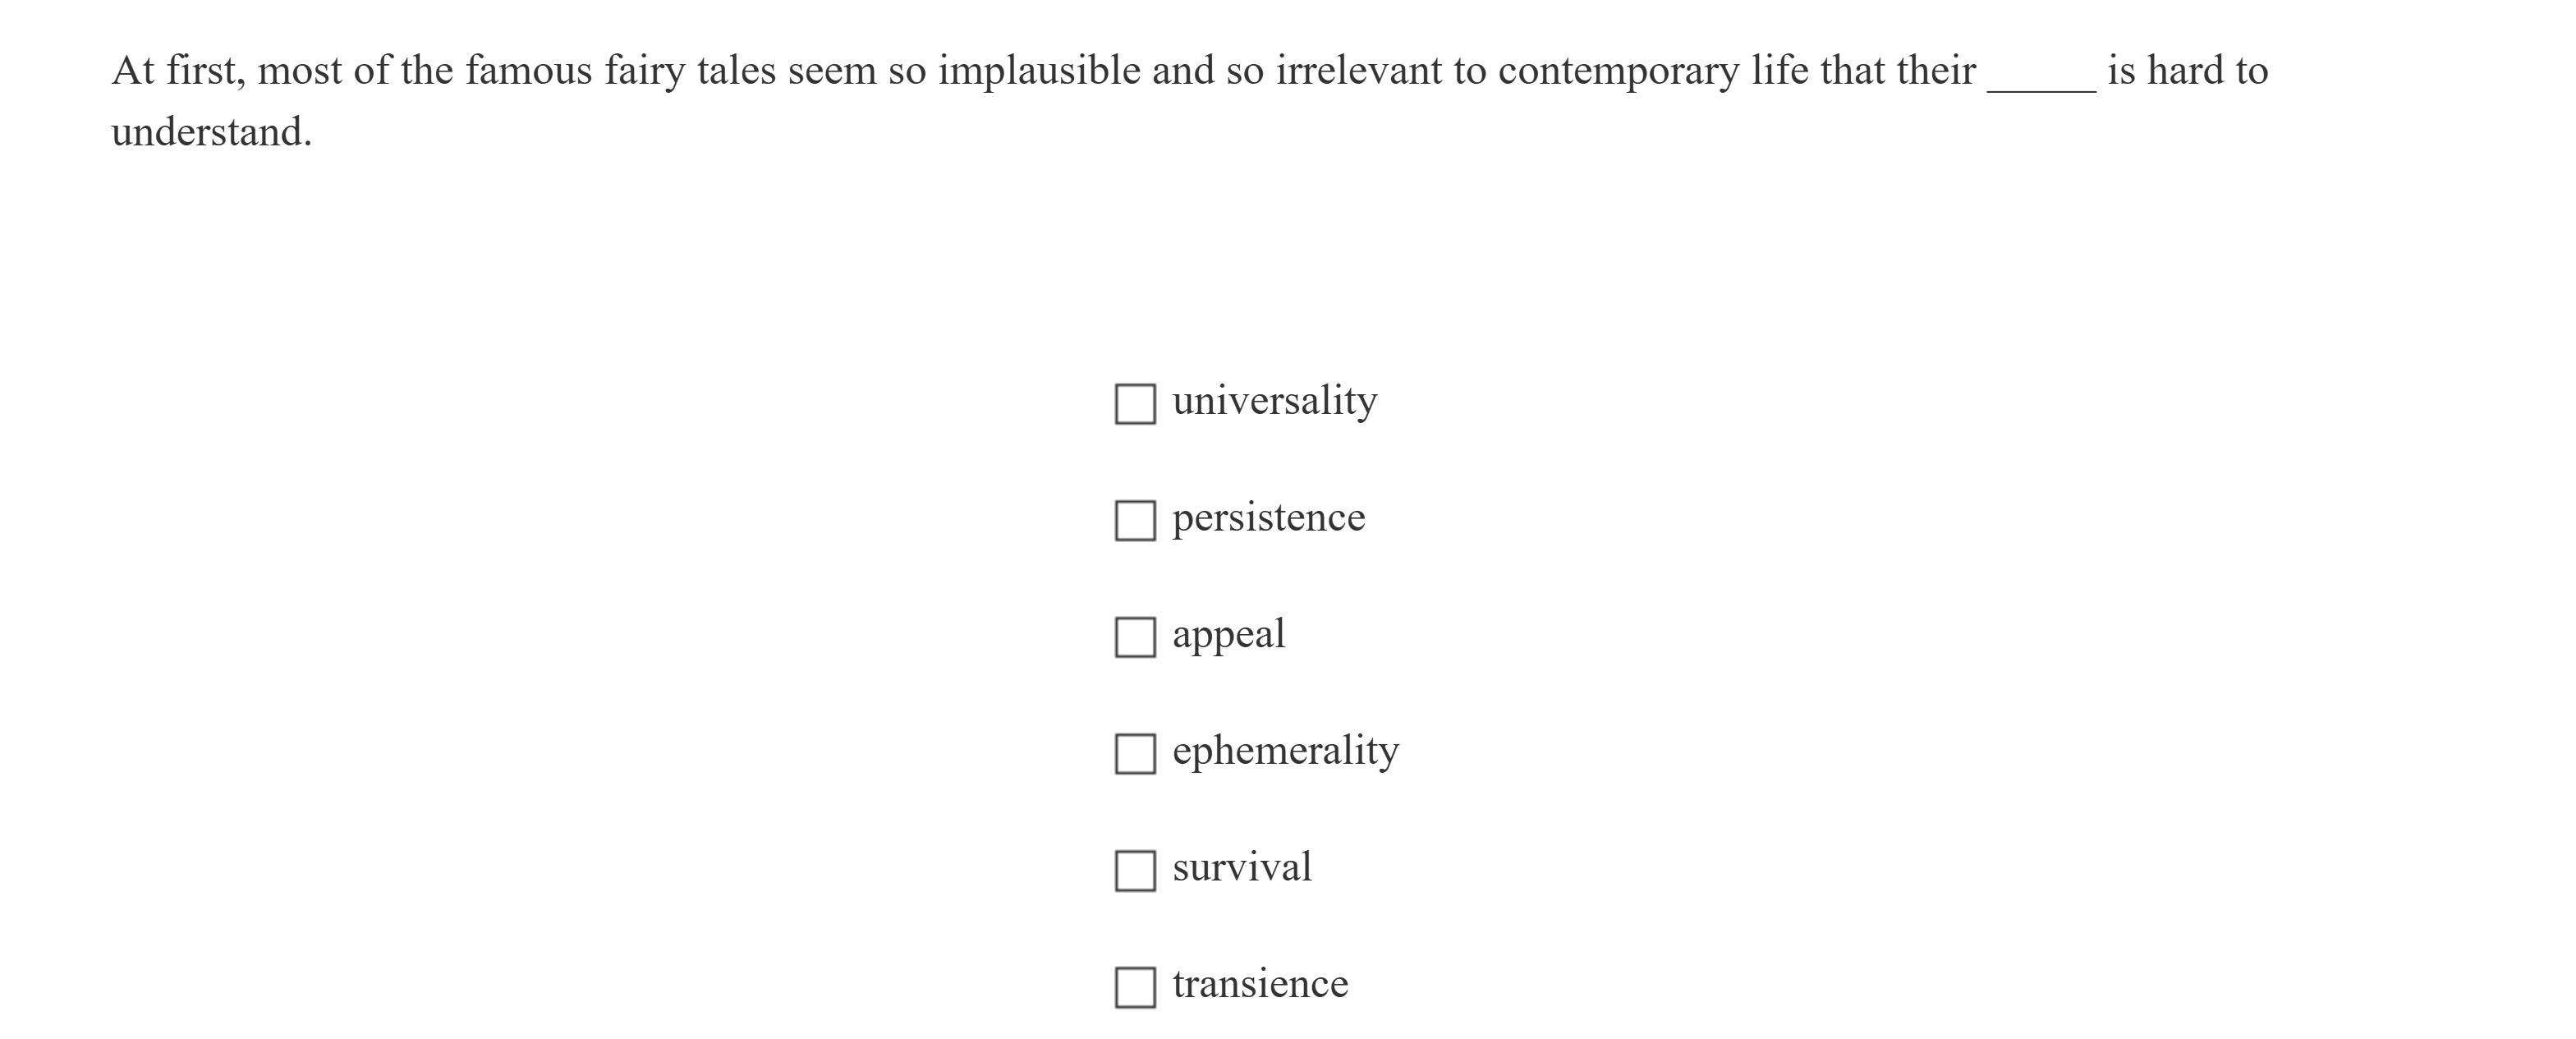Select the appeal checkbox
Viewport: 2576px width, 1039px height.
pos(1135,637)
